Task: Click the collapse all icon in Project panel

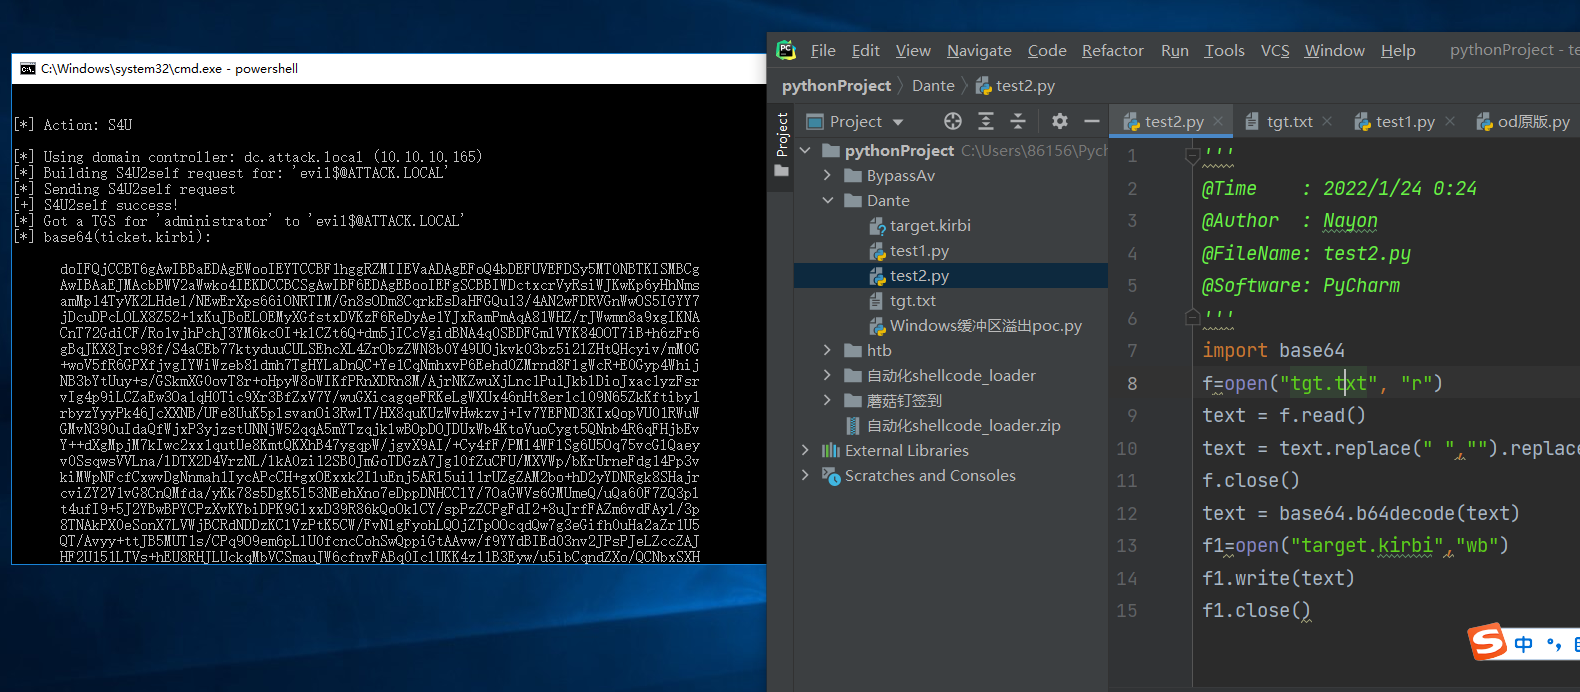Action: 1018,121
